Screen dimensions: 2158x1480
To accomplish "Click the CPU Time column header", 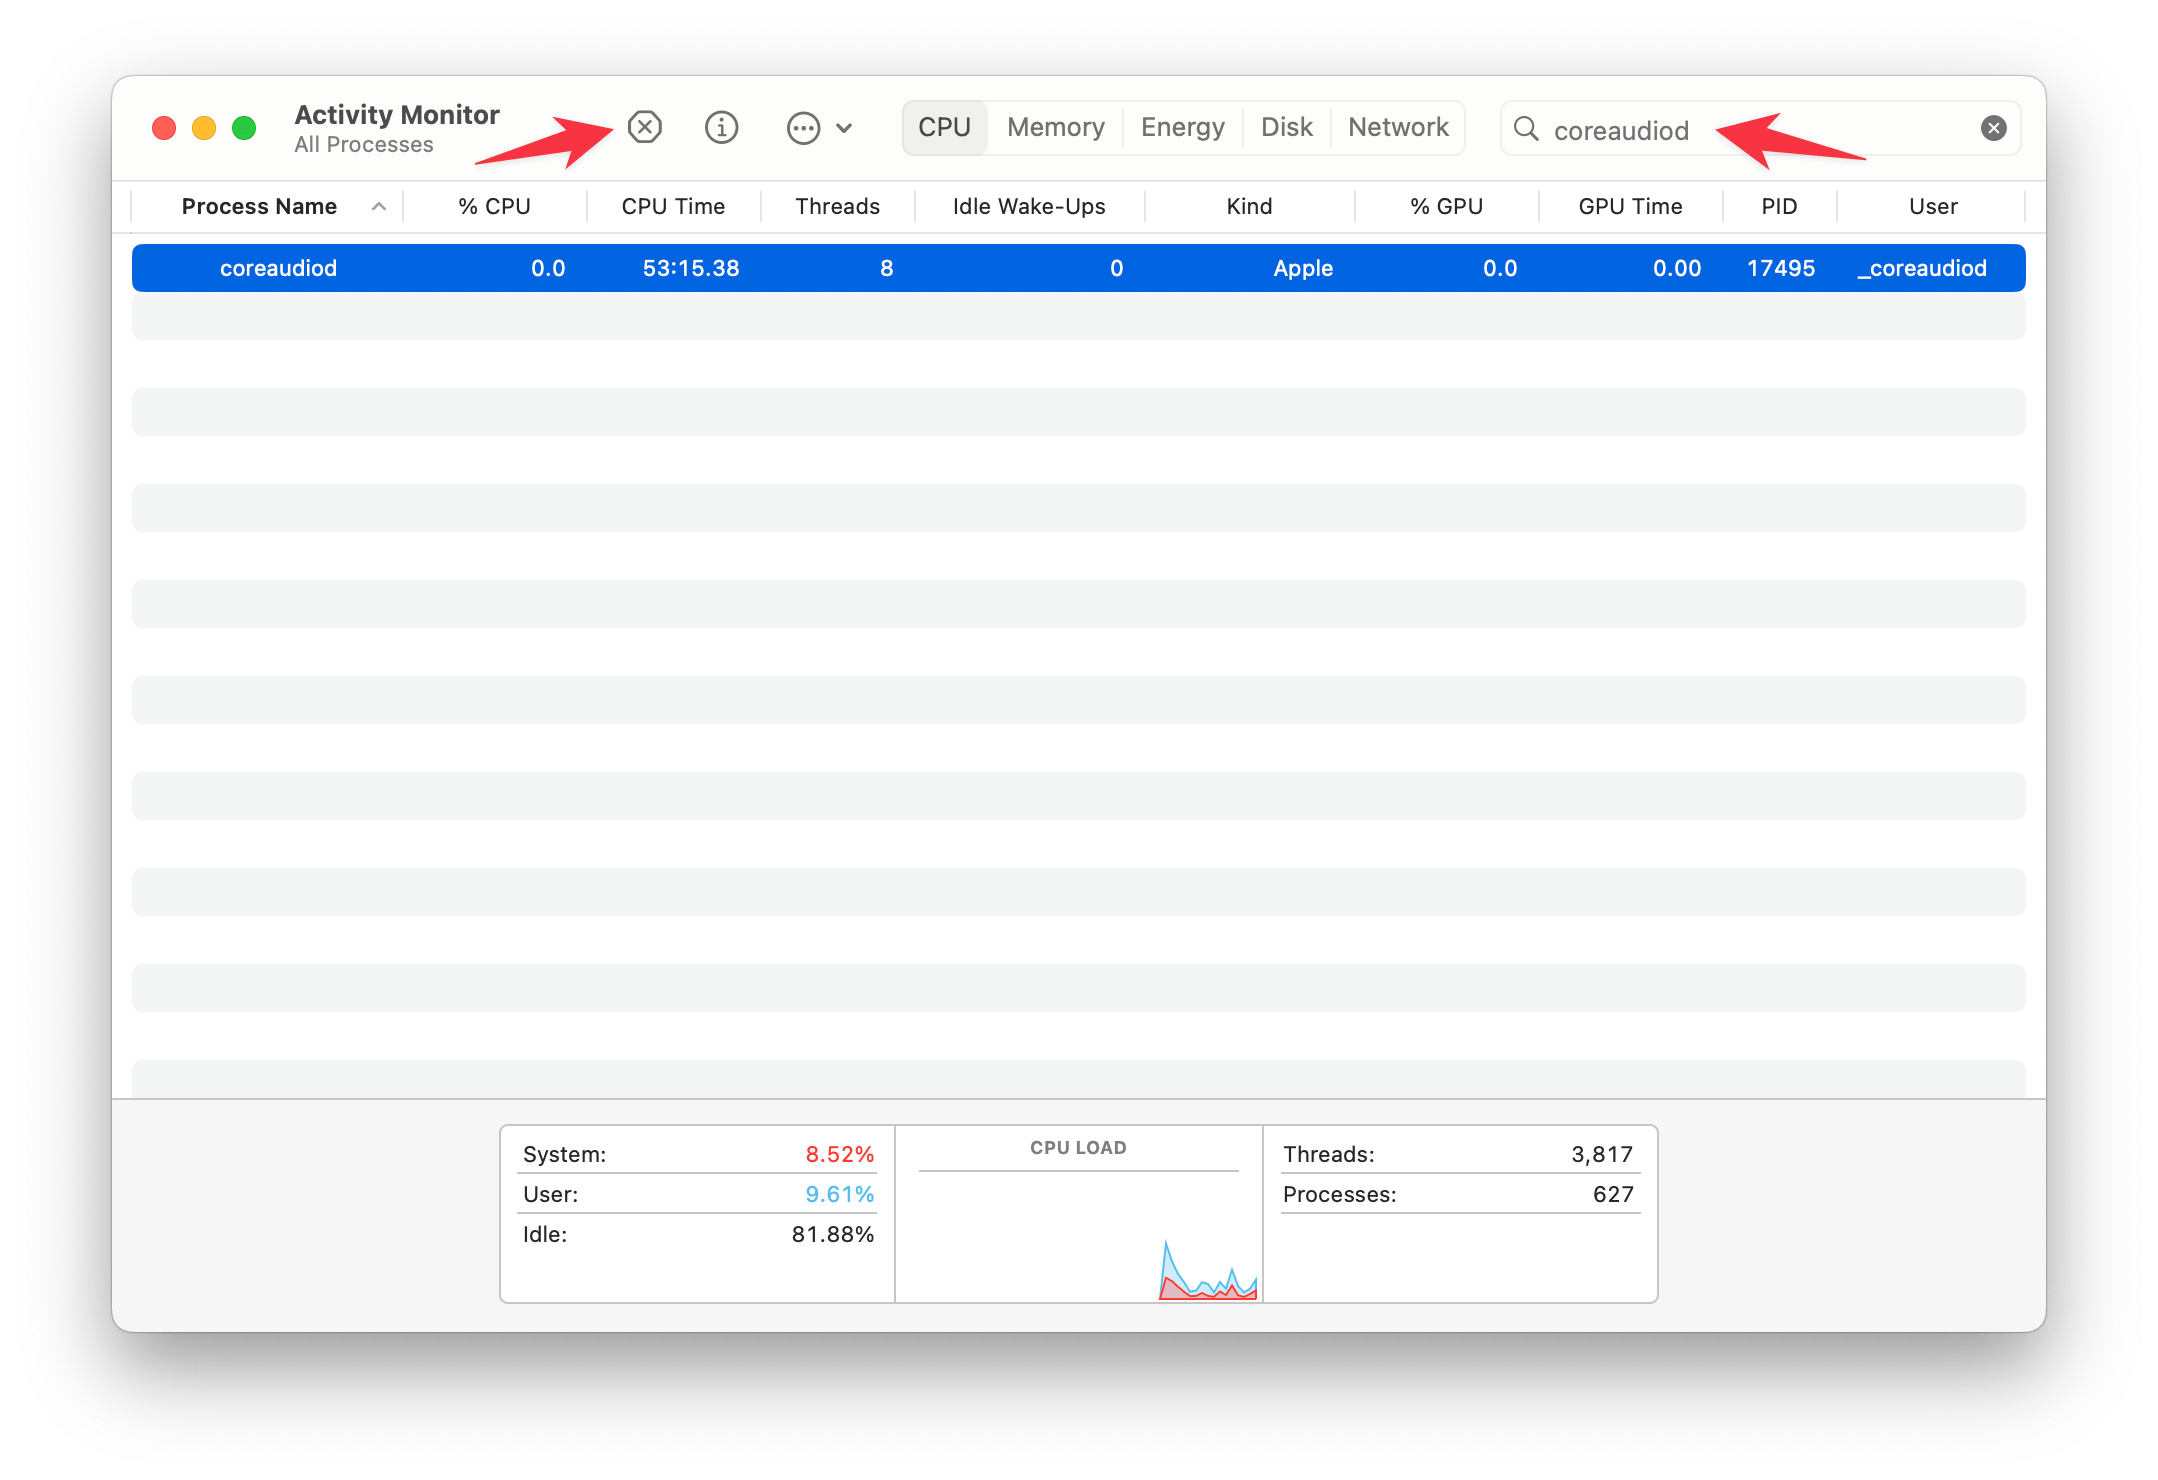I will point(672,206).
